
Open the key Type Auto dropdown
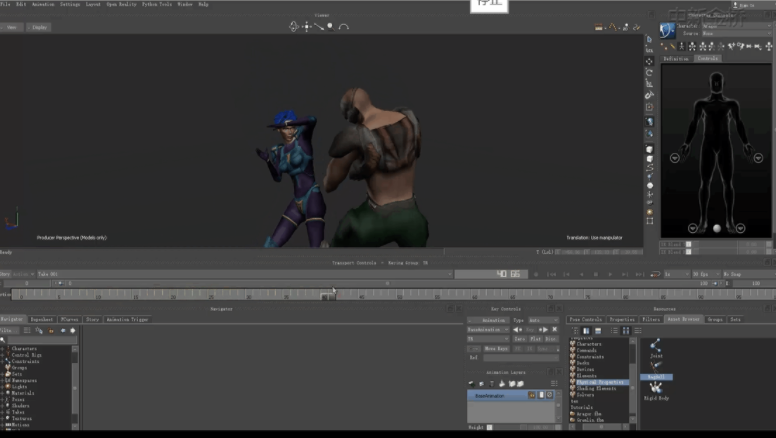pos(543,320)
